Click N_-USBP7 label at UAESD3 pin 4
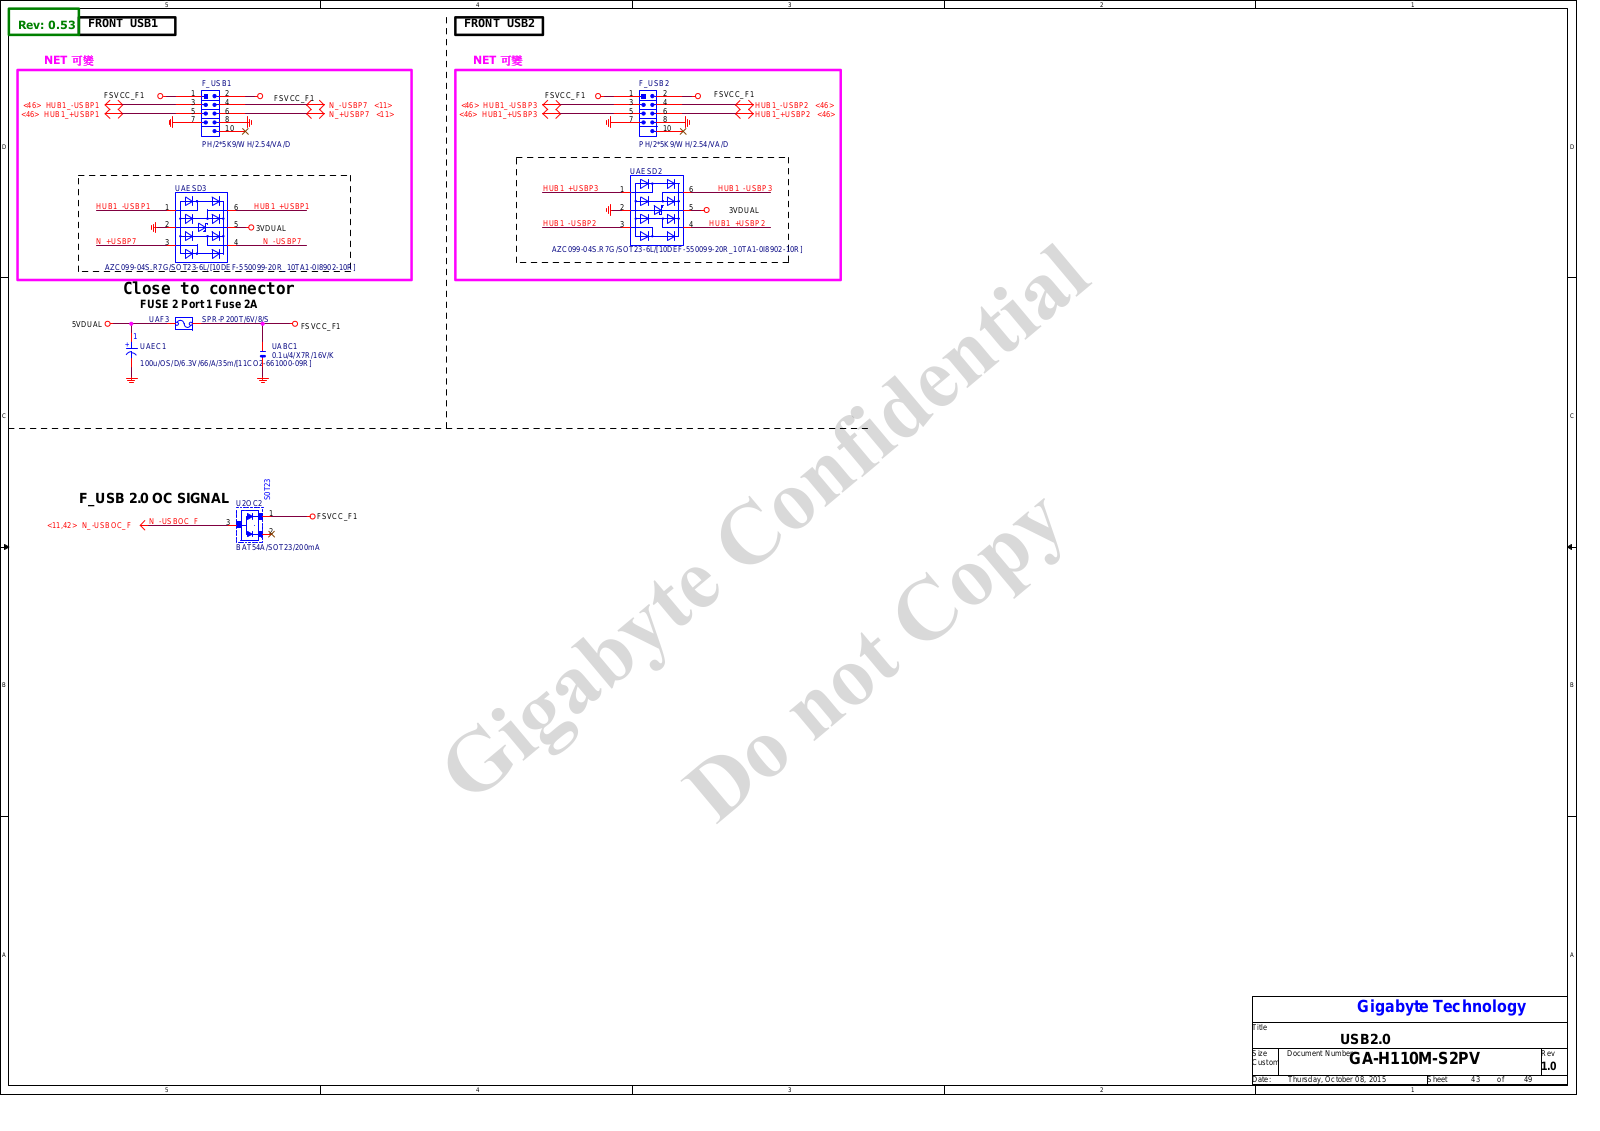The width and height of the screenshot is (1600, 1131). (282, 241)
